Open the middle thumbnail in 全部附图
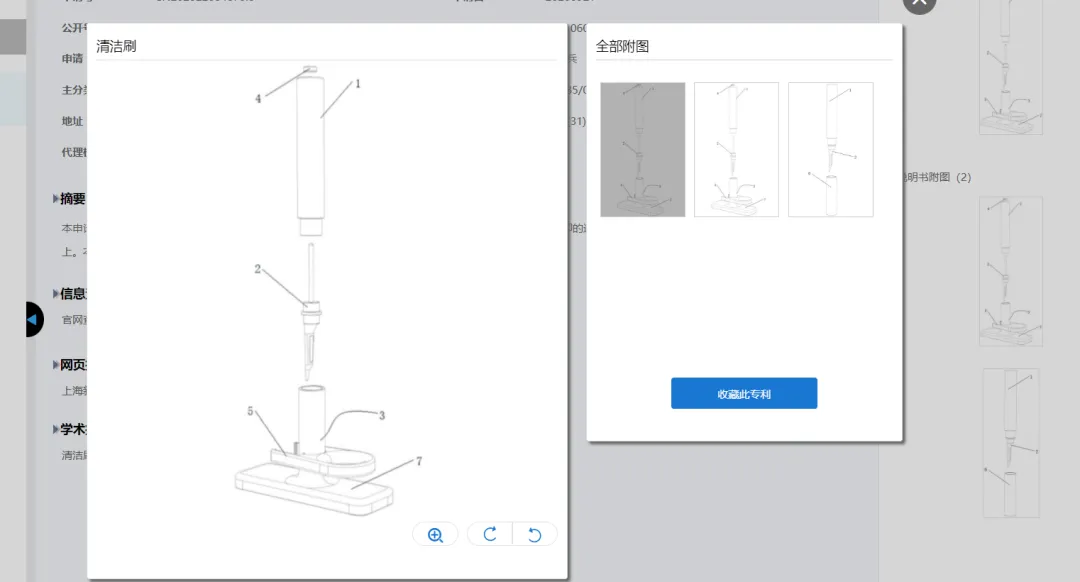The height and width of the screenshot is (582, 1080). tap(736, 149)
